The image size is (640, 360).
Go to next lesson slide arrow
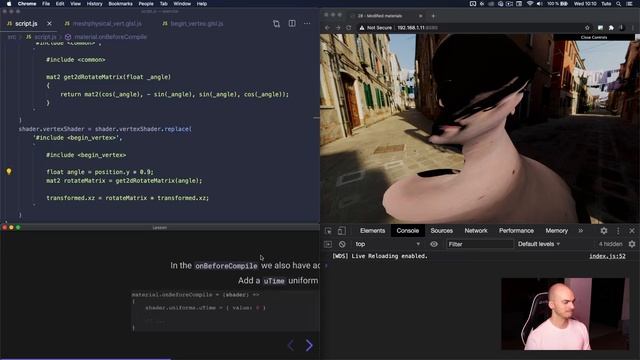point(309,345)
